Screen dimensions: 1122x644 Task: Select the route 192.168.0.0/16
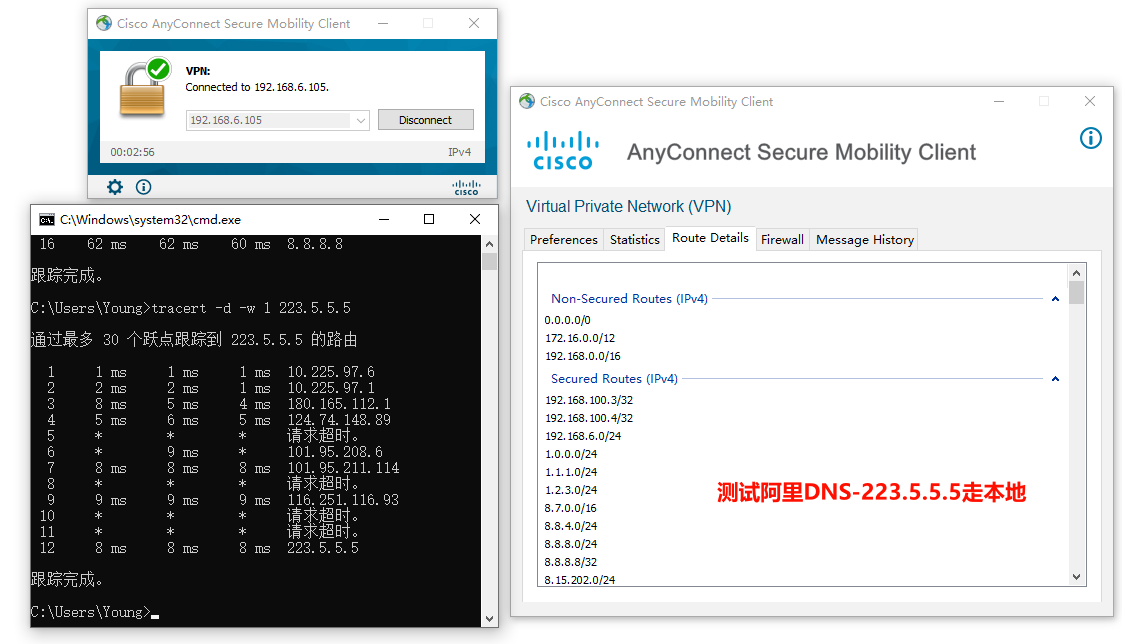[x=582, y=356]
